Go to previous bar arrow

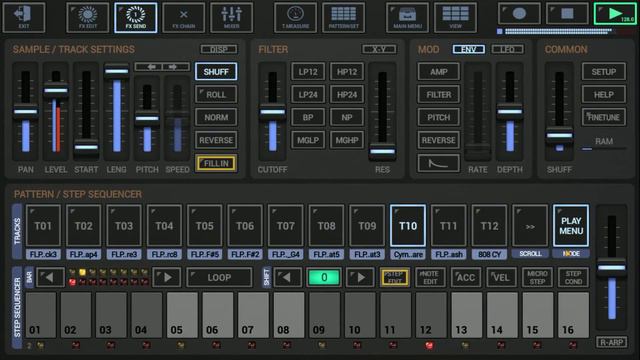coord(50,278)
